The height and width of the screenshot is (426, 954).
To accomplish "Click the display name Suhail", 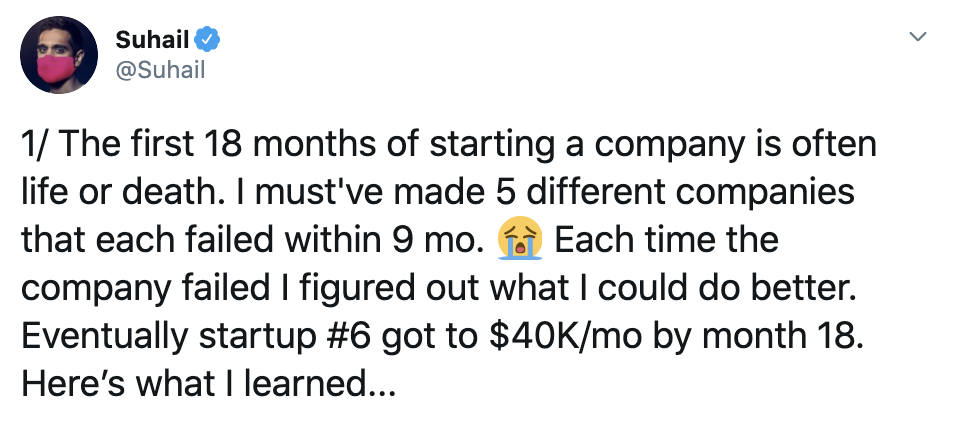I will [x=152, y=40].
